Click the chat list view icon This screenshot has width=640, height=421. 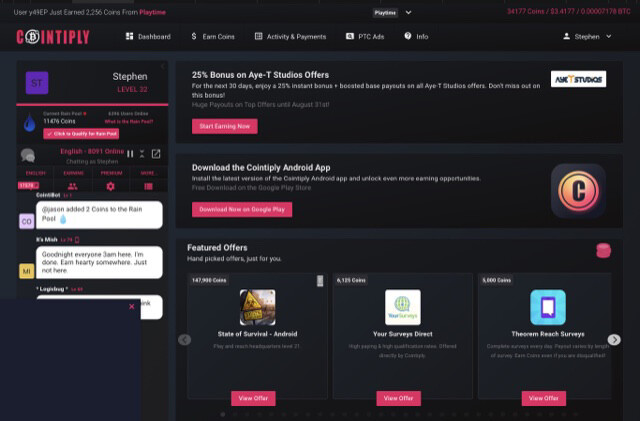(149, 186)
